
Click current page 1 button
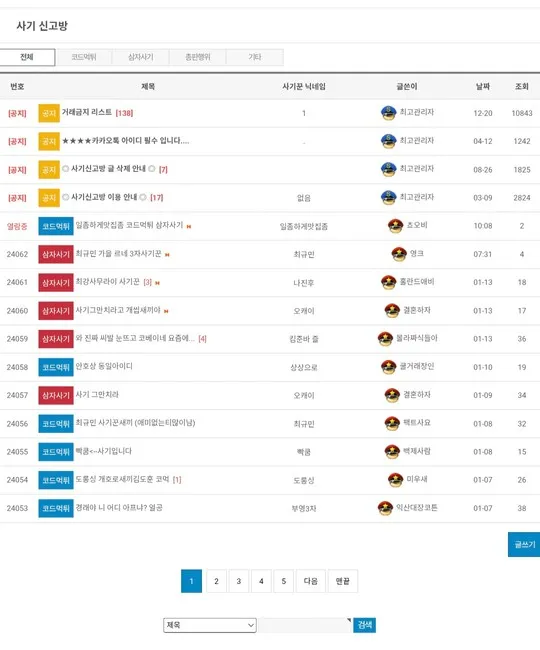tap(191, 581)
